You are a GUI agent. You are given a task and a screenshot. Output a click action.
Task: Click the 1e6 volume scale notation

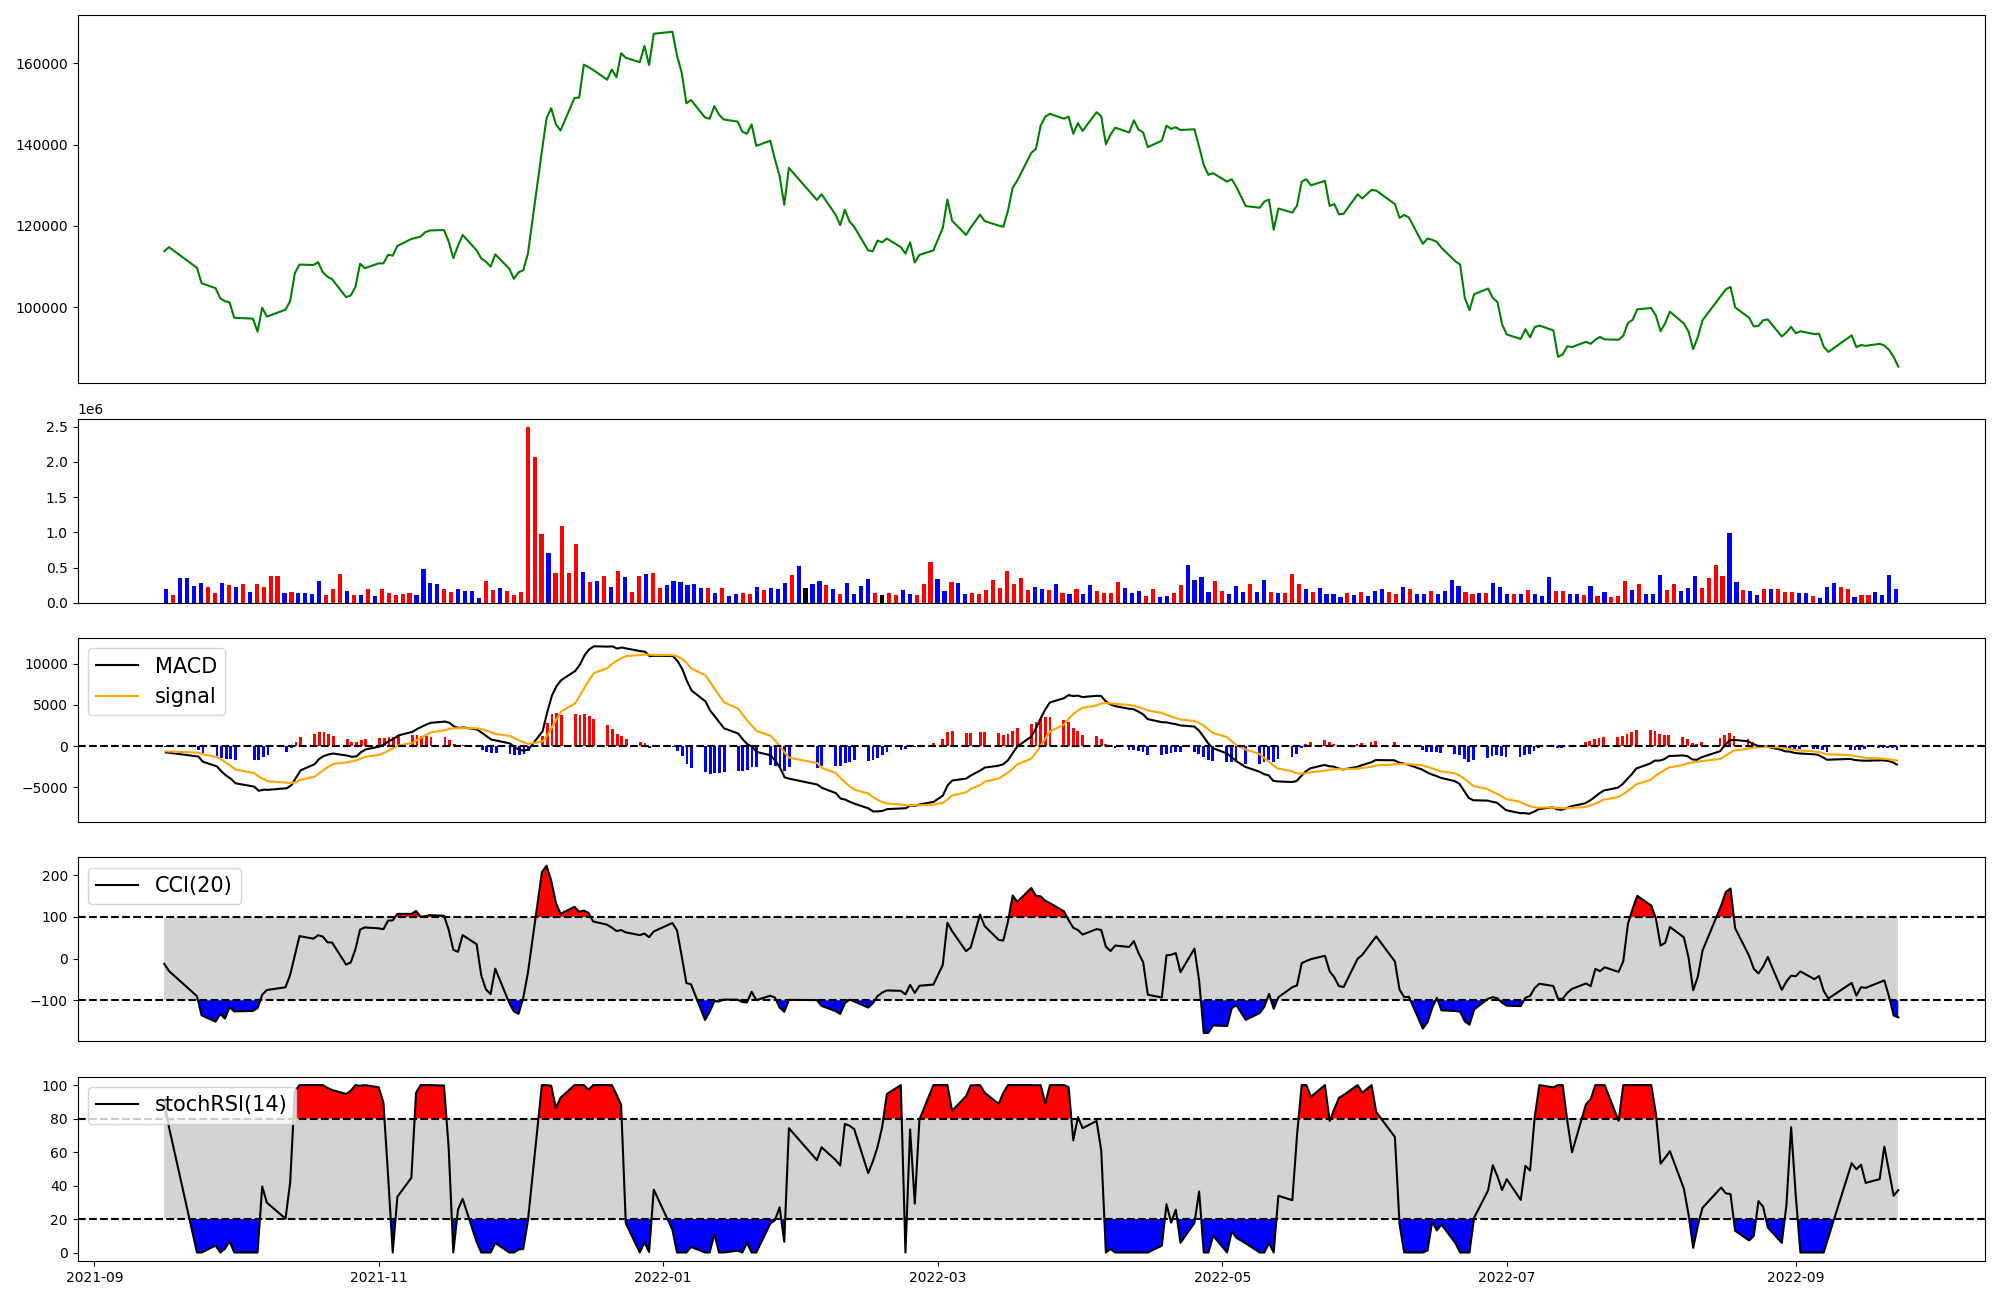91,410
